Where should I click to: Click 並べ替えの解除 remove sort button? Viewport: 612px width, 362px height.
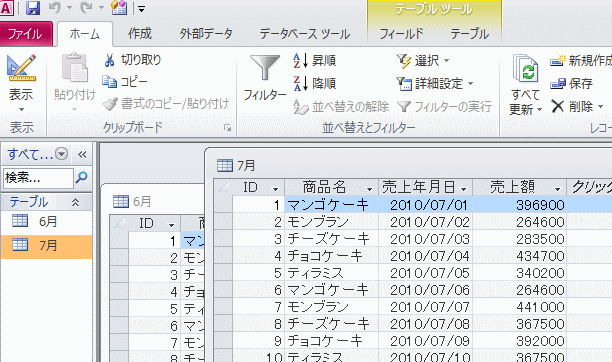click(x=341, y=106)
